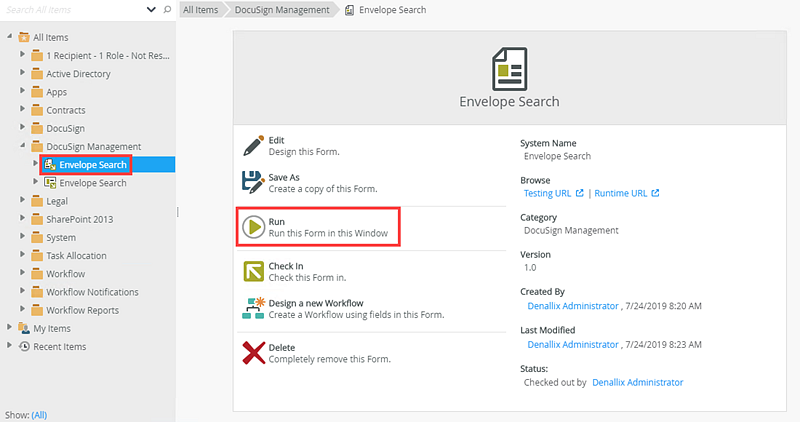Go to All Items breadcrumb
This screenshot has width=800, height=422.
(201, 10)
